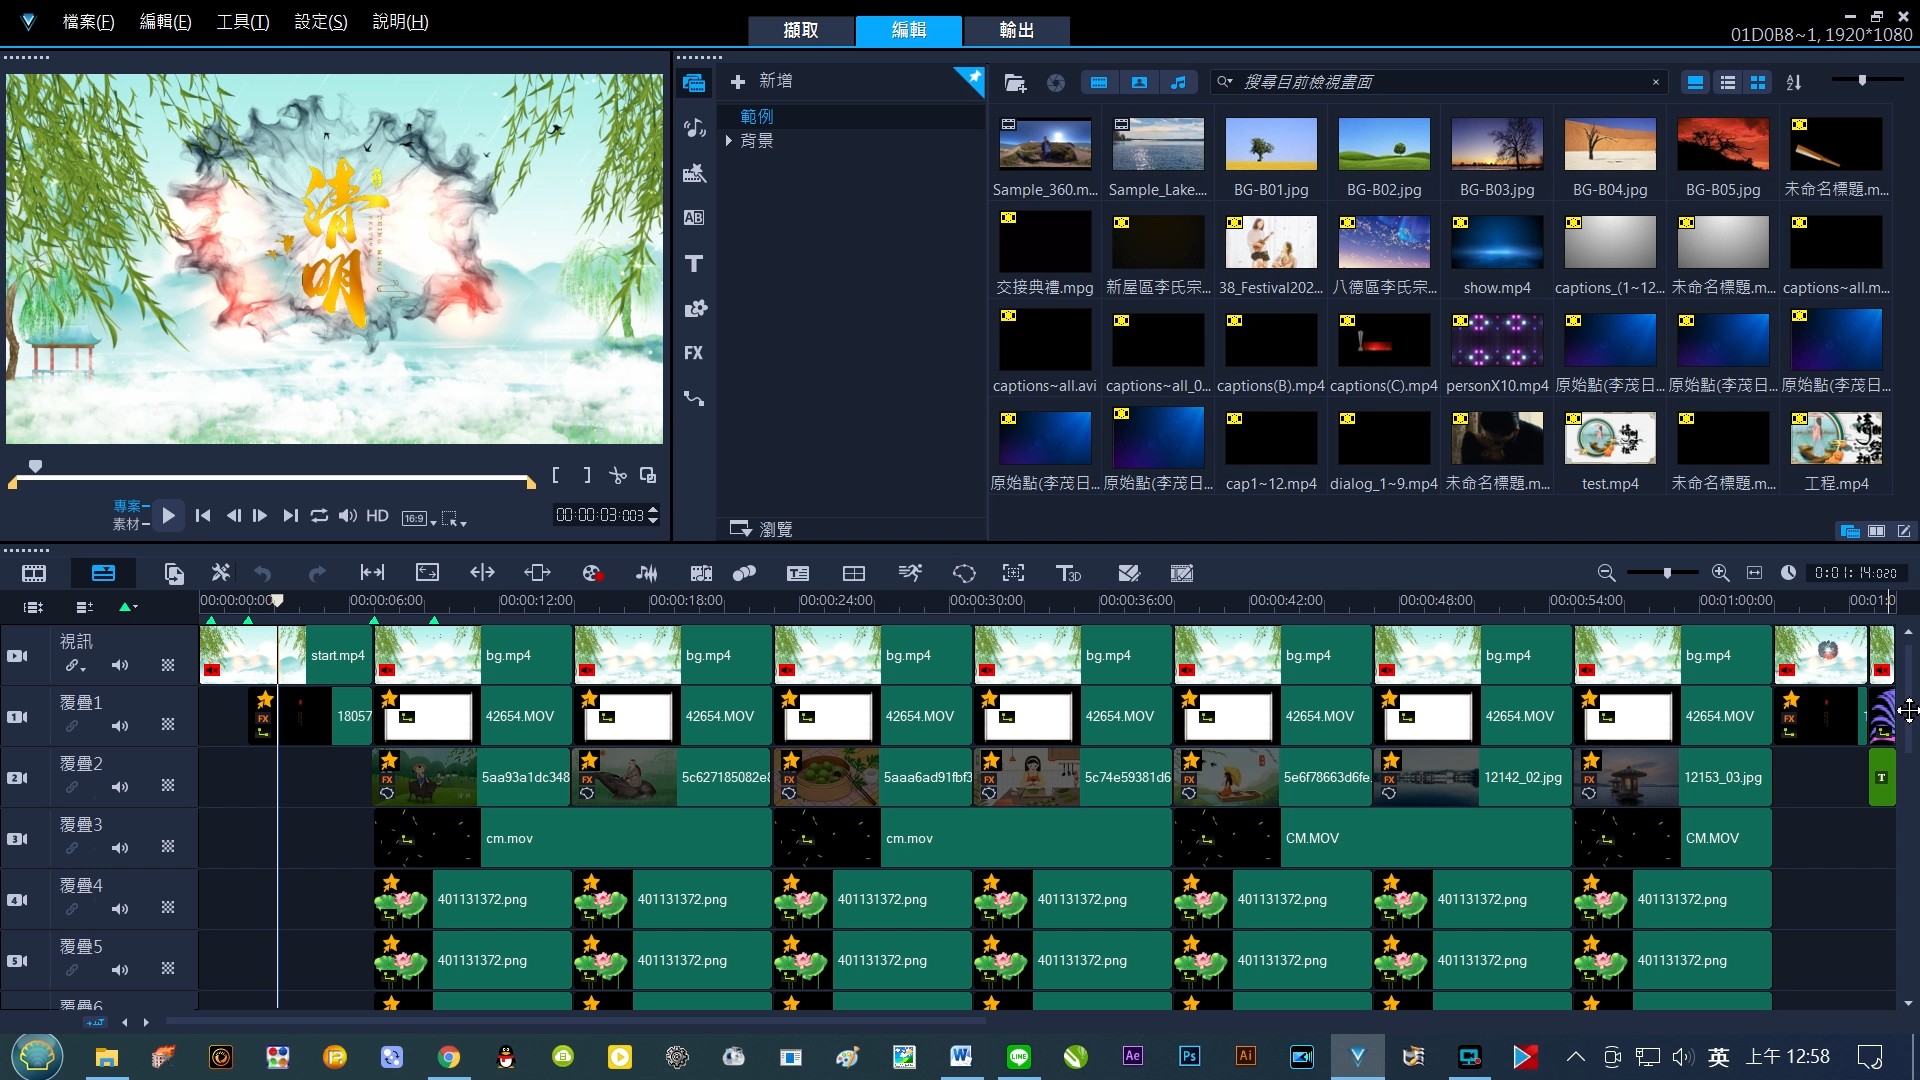The width and height of the screenshot is (1920, 1080).
Task: Open the multi-camera editor tool
Action: click(x=853, y=573)
